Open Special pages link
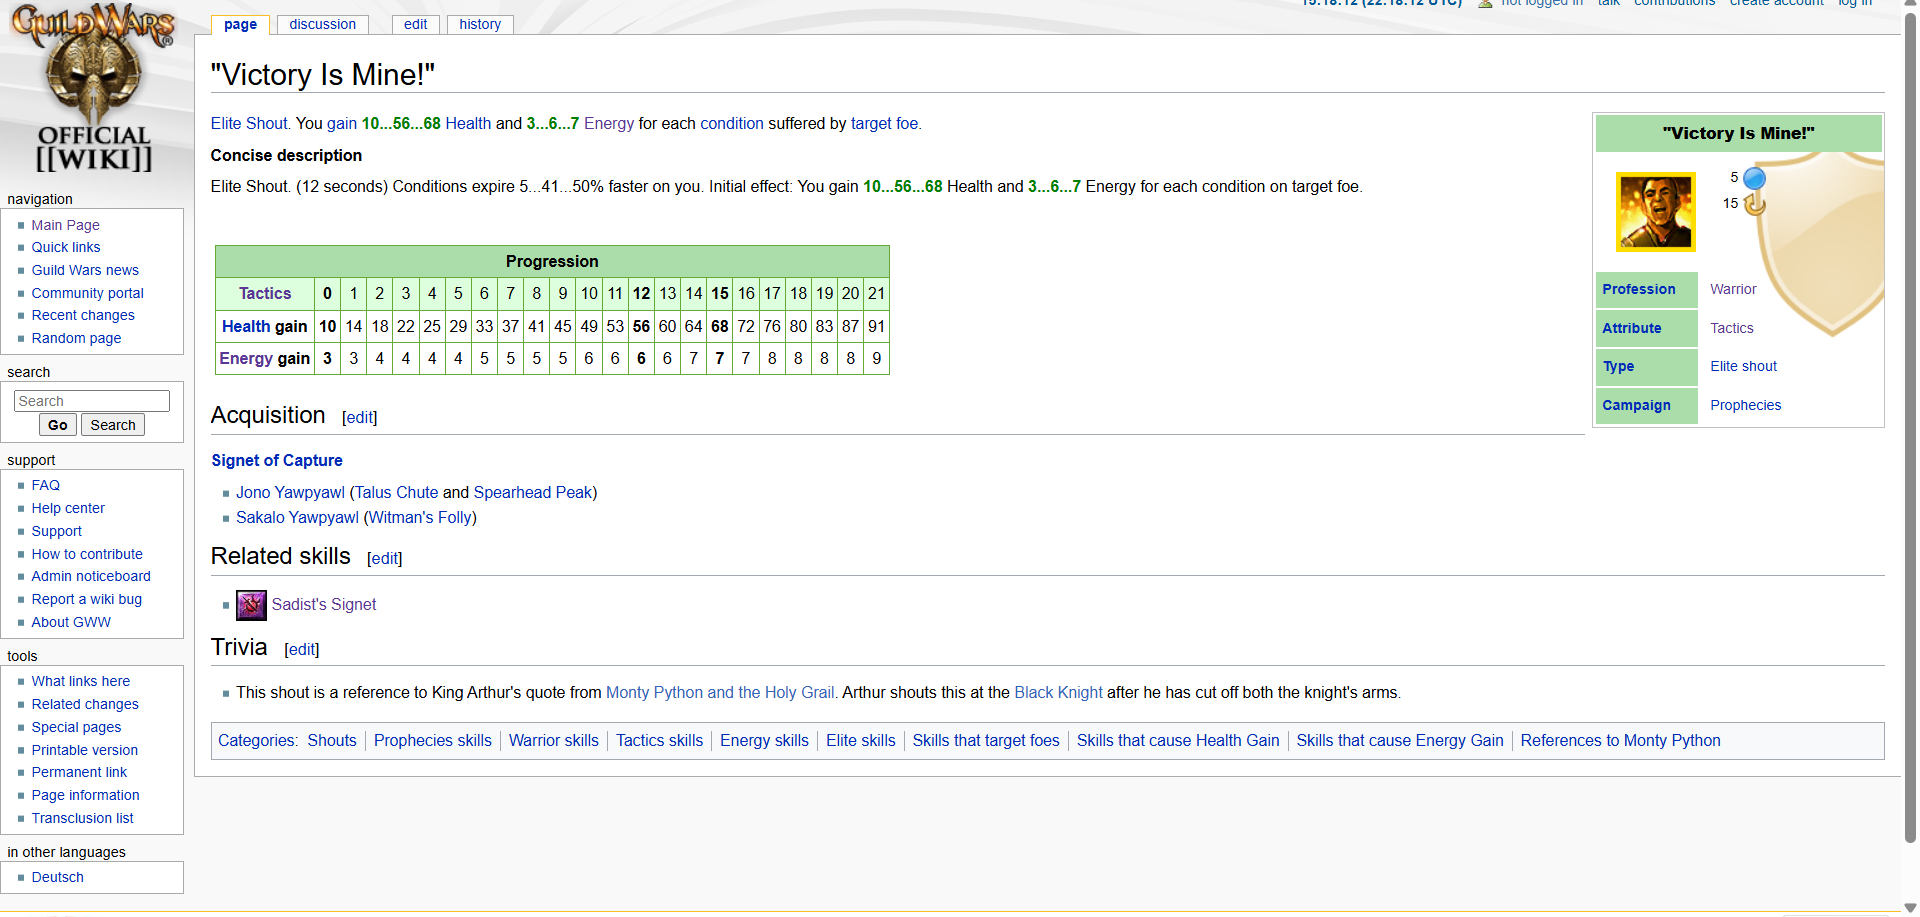 pyautogui.click(x=76, y=727)
